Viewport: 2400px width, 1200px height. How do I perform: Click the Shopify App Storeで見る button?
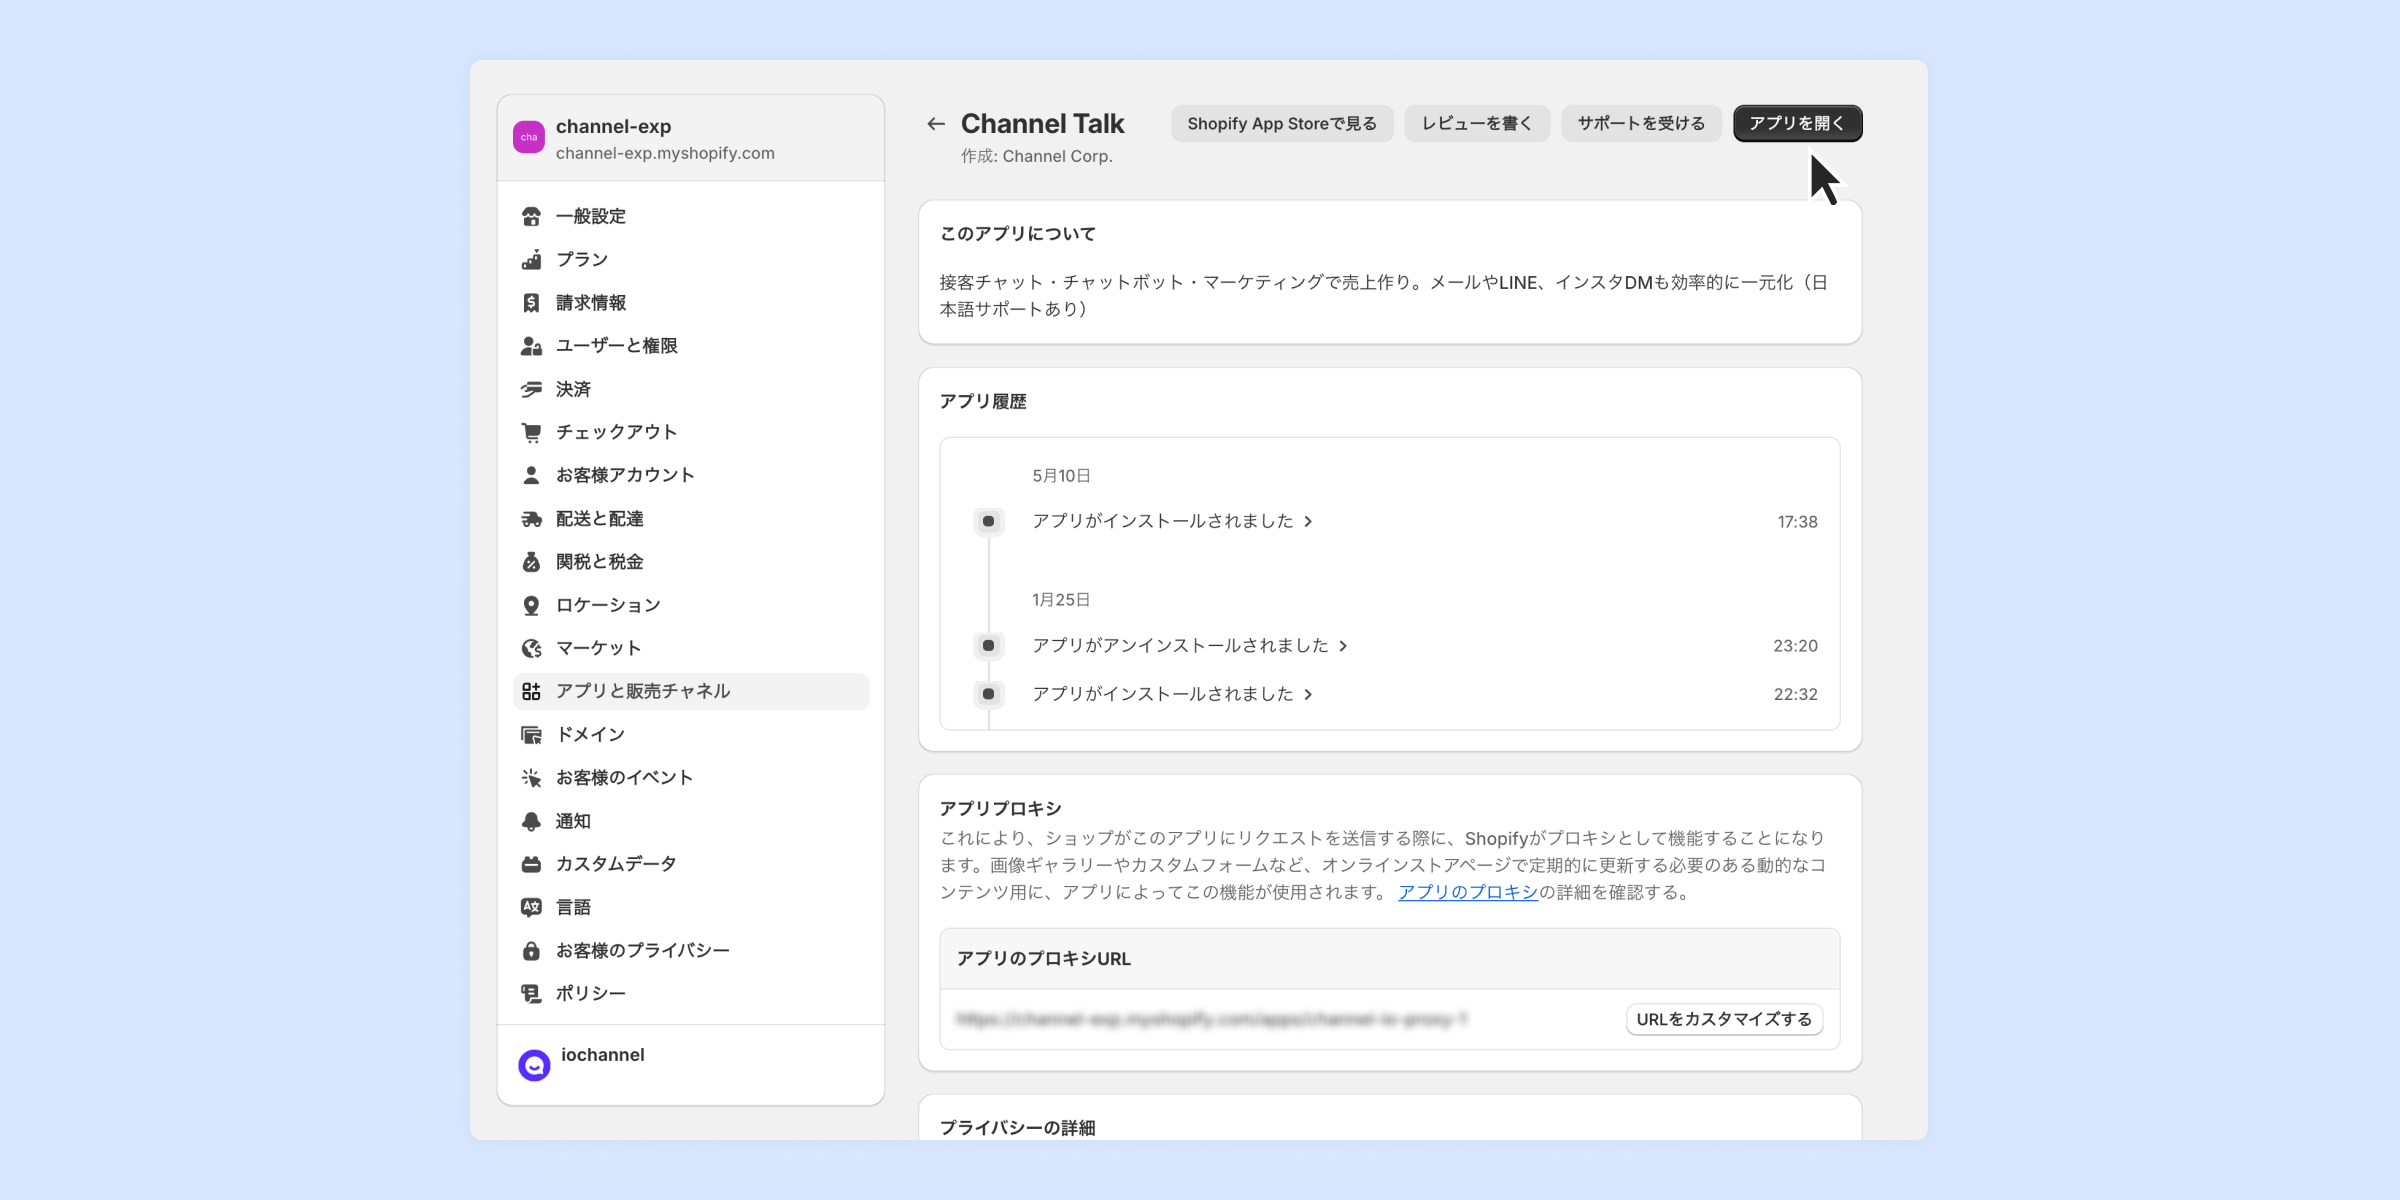(1282, 123)
